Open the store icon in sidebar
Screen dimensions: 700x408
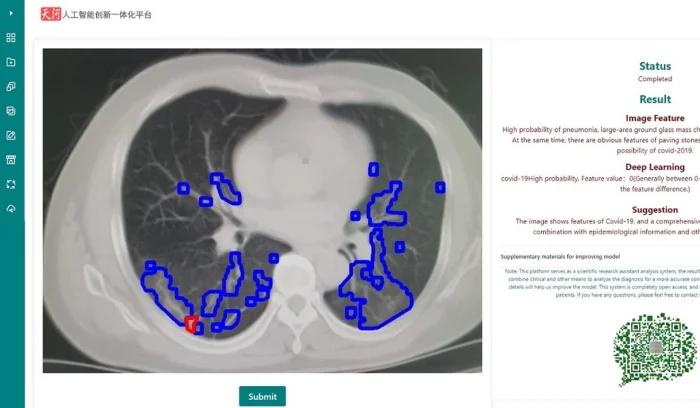[x=11, y=159]
